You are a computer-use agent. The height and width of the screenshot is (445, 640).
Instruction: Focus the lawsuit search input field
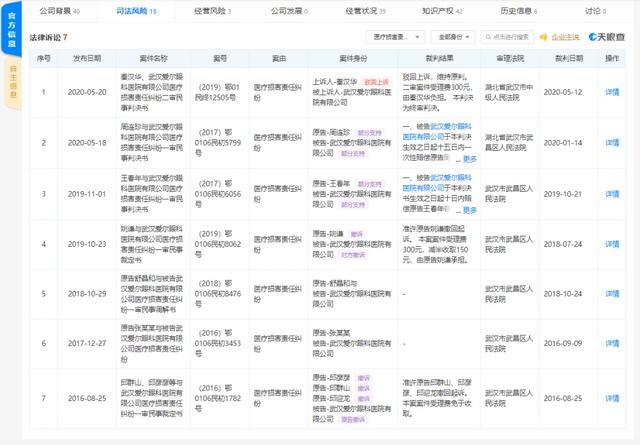(x=507, y=37)
